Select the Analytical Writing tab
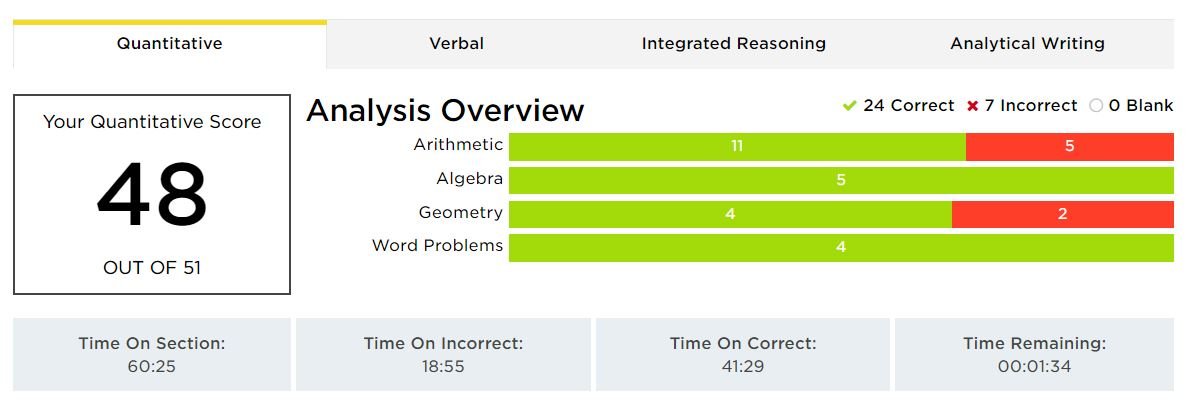This screenshot has height=405, width=1201. [1027, 44]
